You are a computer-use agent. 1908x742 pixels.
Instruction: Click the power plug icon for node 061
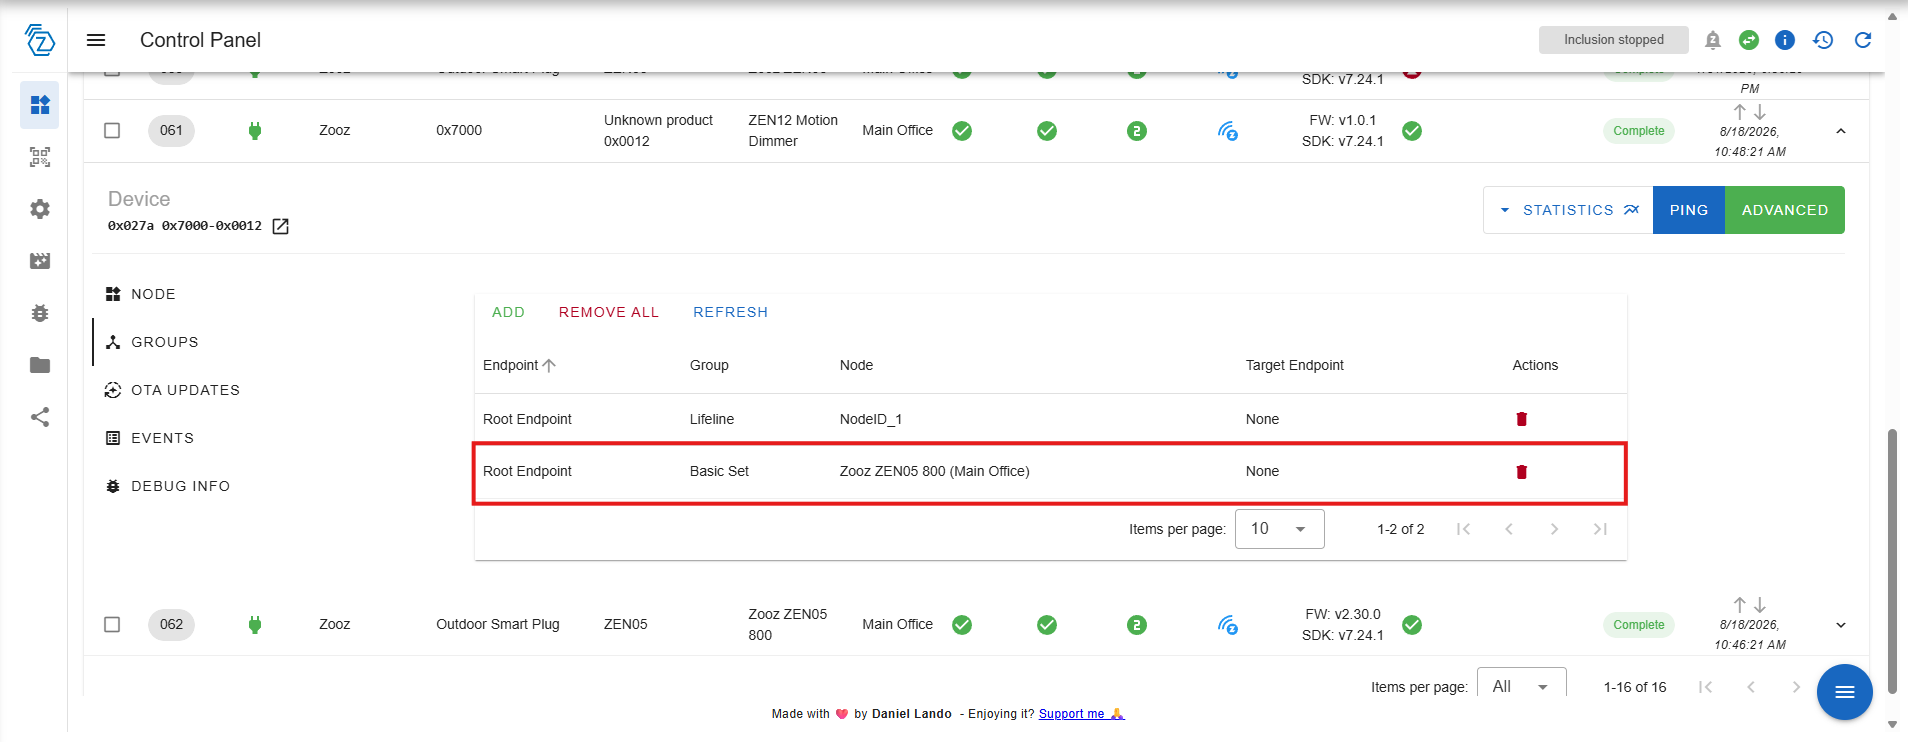[x=255, y=131]
